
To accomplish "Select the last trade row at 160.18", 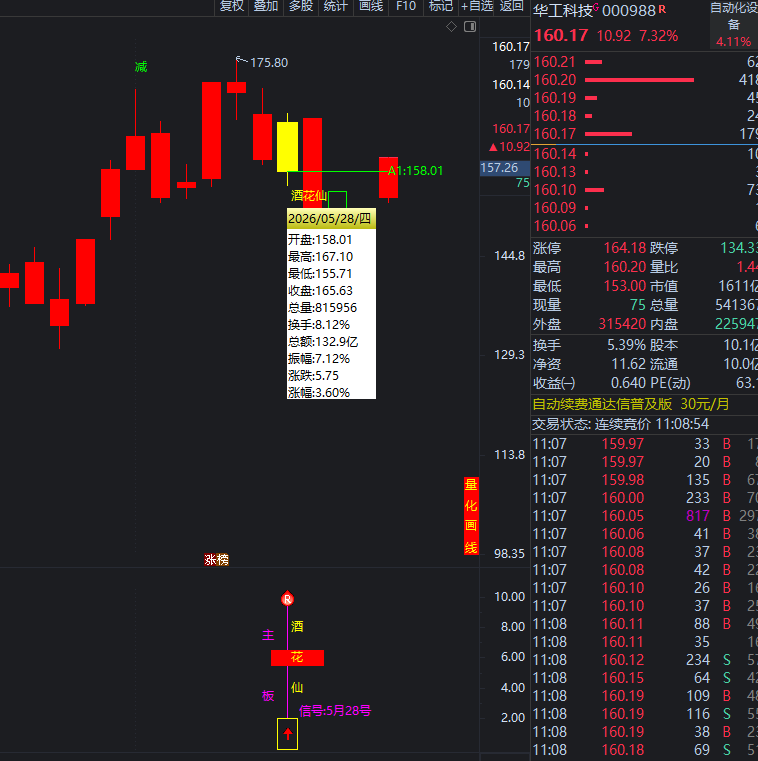I will click(645, 750).
